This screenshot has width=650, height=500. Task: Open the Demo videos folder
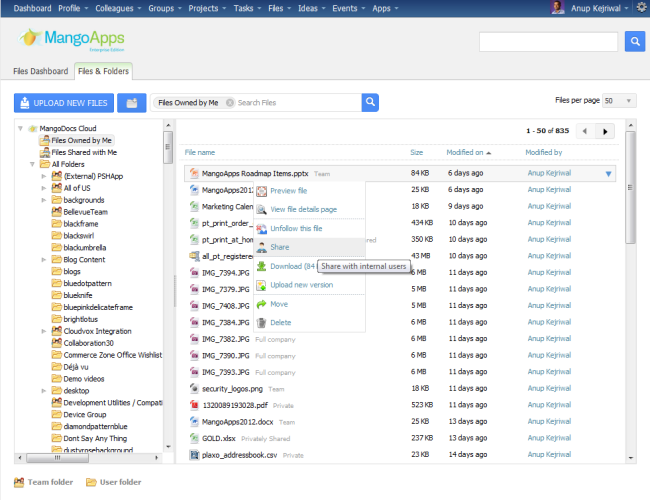click(x=84, y=379)
